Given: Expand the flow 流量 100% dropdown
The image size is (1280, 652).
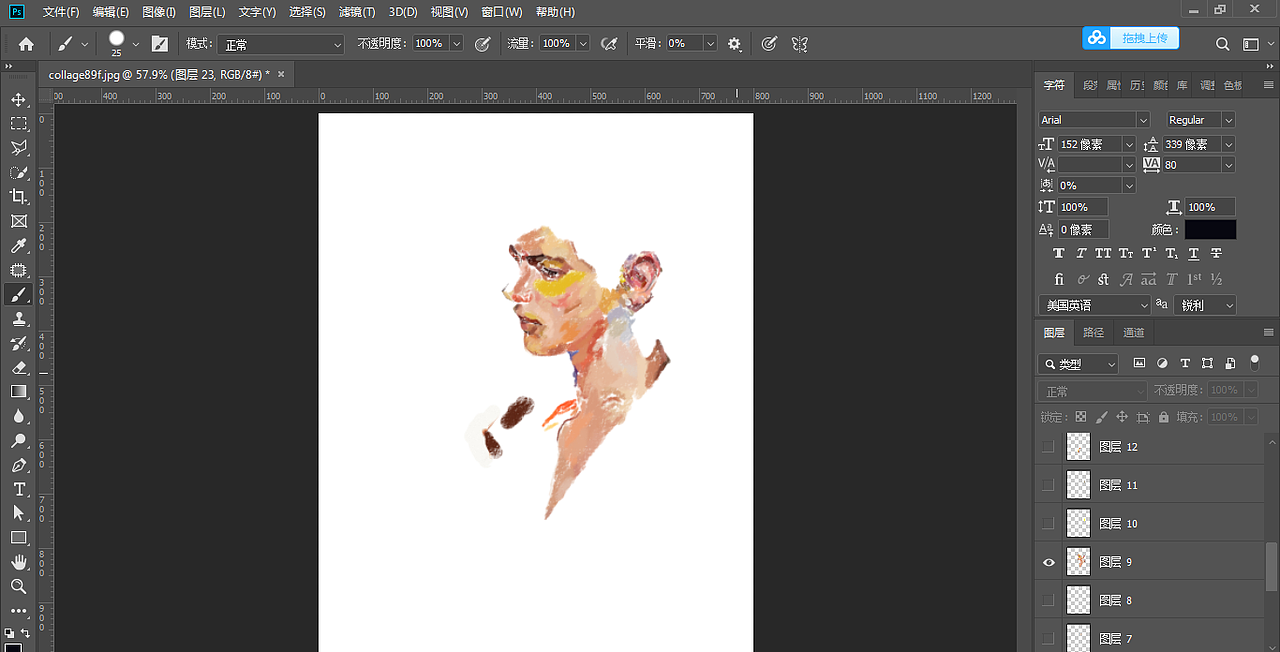Looking at the screenshot, I should coord(582,44).
